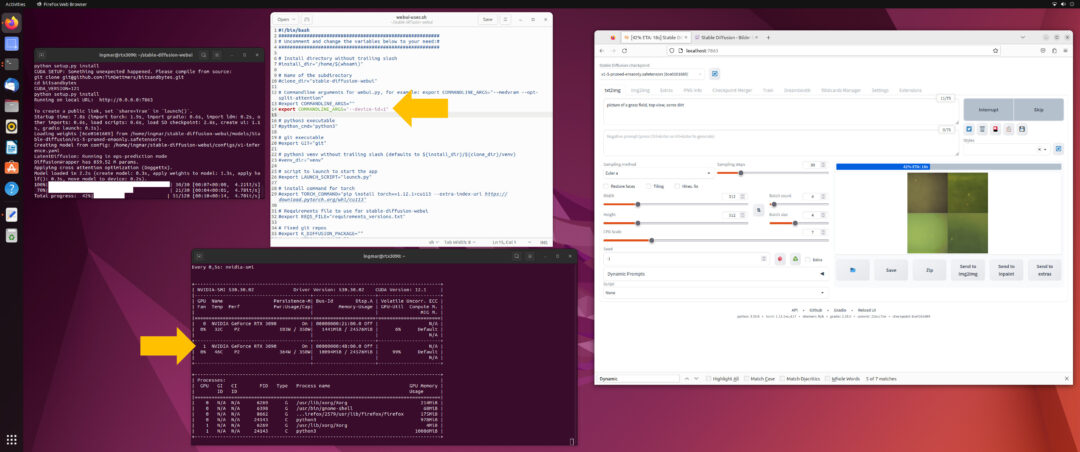
Task: Show extra networks with the red card icon
Action: [996, 129]
